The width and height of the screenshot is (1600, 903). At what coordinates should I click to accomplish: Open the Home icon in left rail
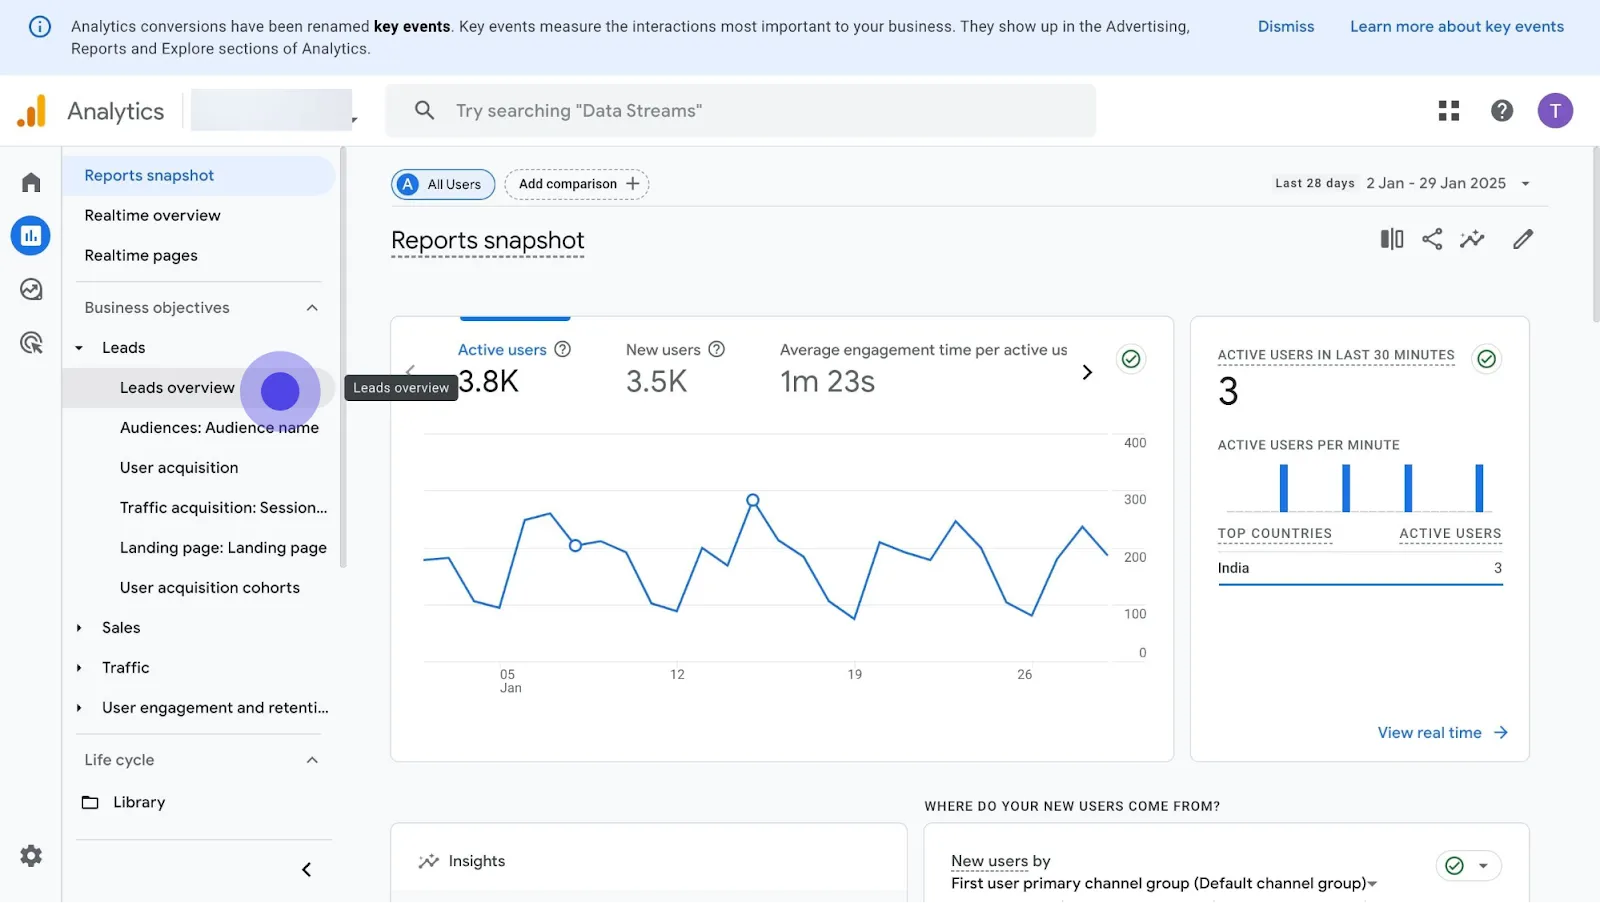pos(31,182)
